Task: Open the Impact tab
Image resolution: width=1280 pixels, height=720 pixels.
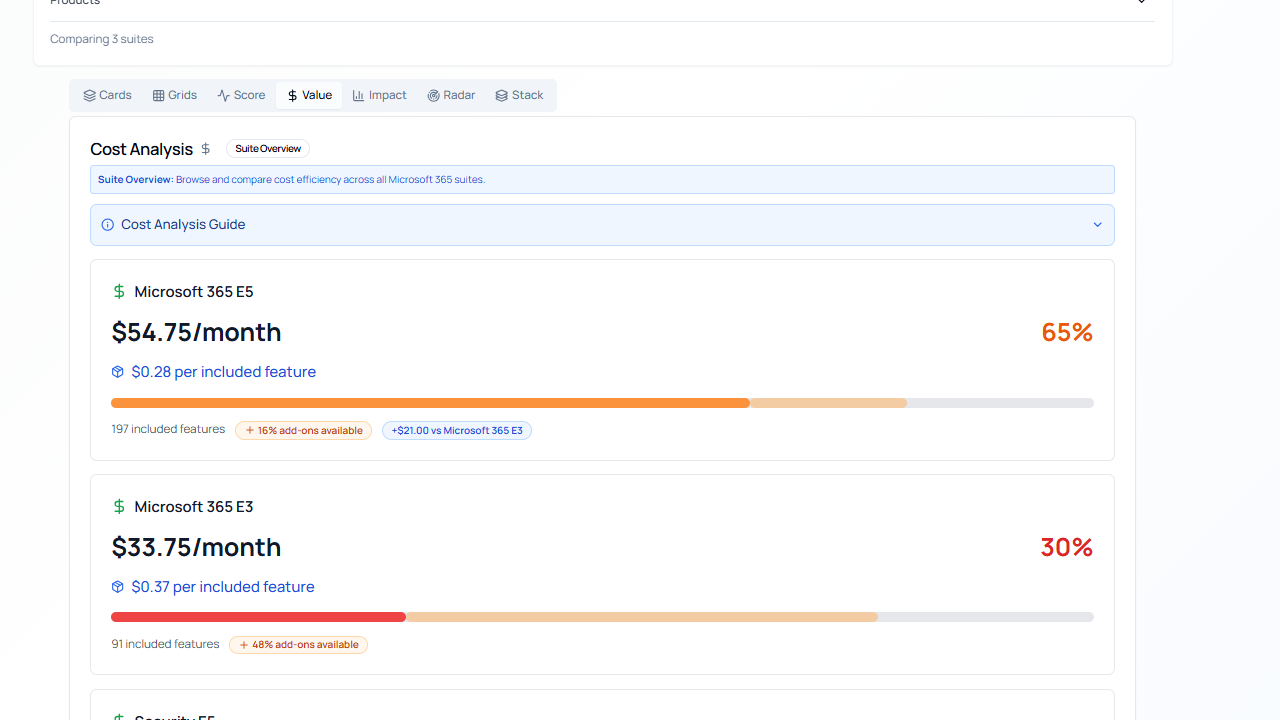Action: [379, 95]
